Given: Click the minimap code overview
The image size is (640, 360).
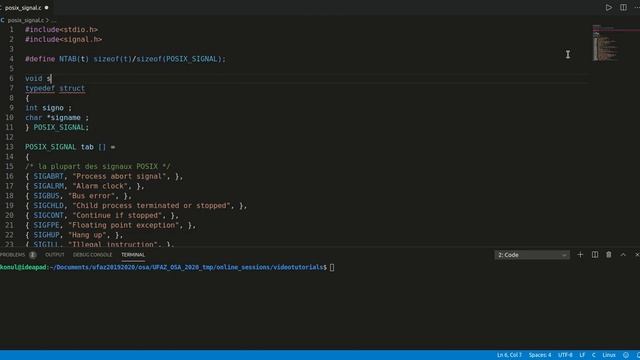Looking at the screenshot, I should coord(606,43).
